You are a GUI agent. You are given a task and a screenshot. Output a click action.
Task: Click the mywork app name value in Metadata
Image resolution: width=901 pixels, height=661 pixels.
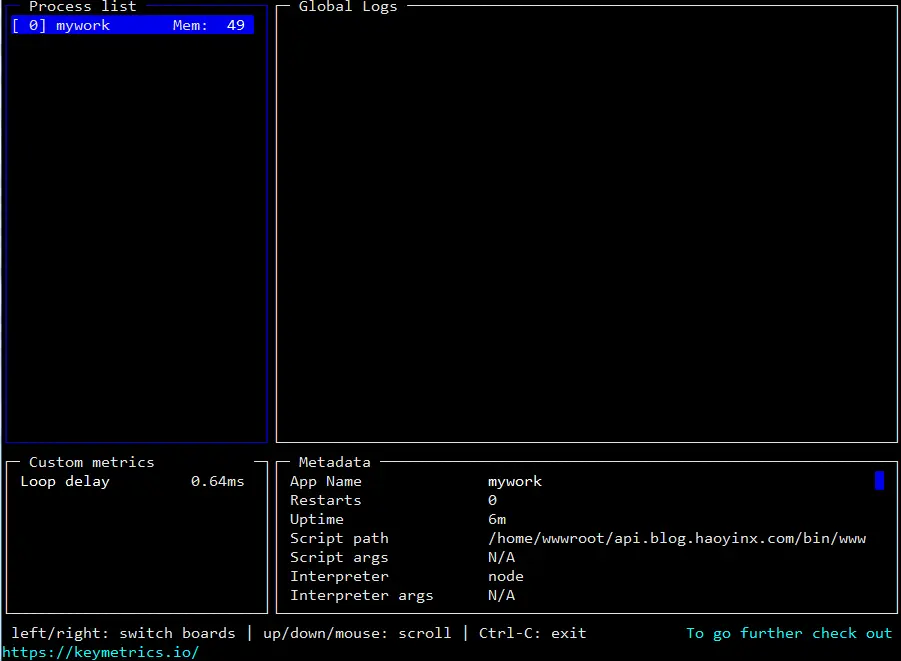tap(515, 482)
